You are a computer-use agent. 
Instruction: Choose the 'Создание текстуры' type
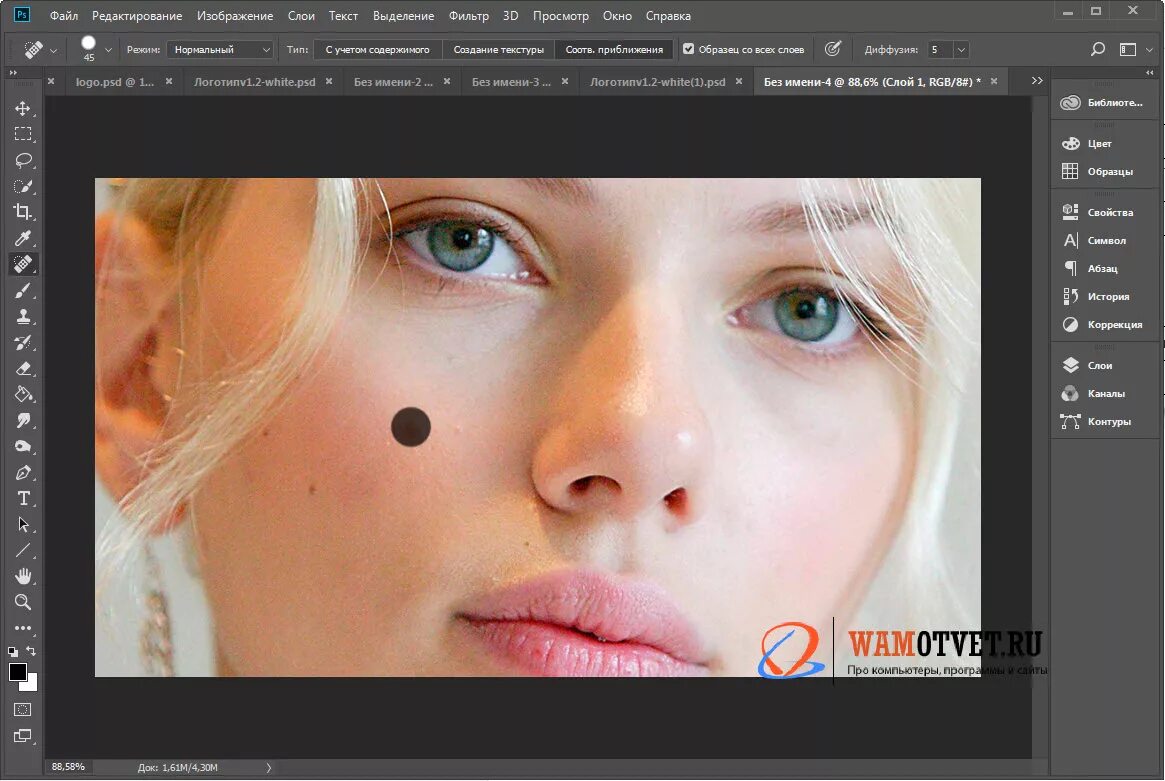(x=499, y=50)
